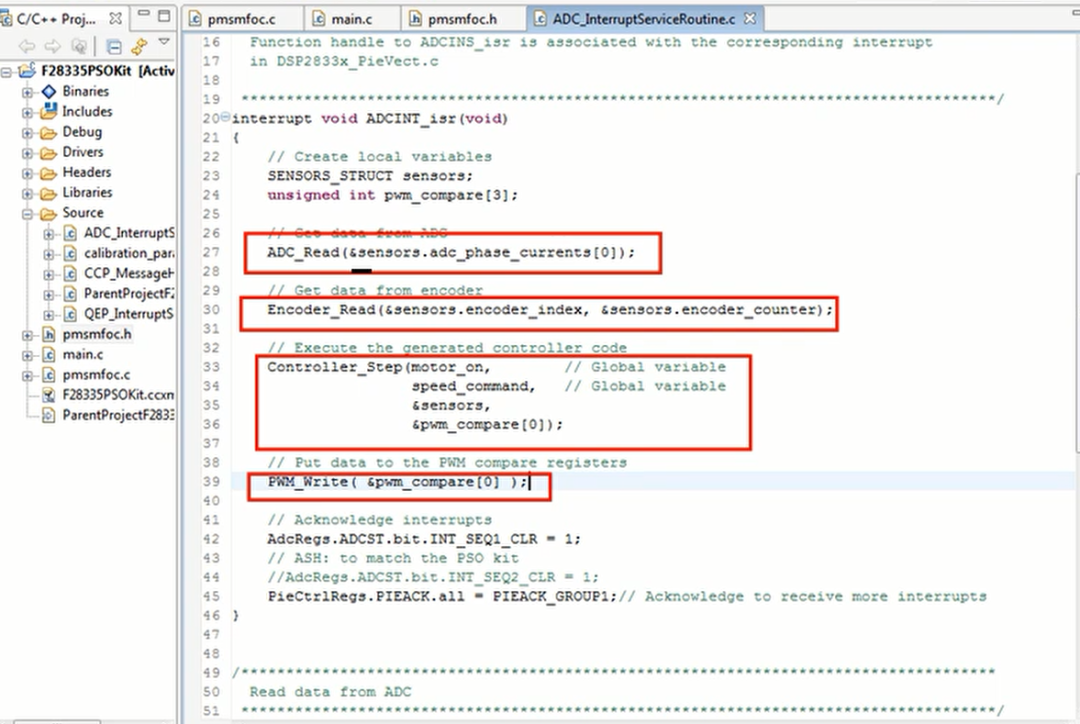Expand the pmsmfoc.h tree node
Viewport: 1080px width, 724px height.
[x=27, y=335]
